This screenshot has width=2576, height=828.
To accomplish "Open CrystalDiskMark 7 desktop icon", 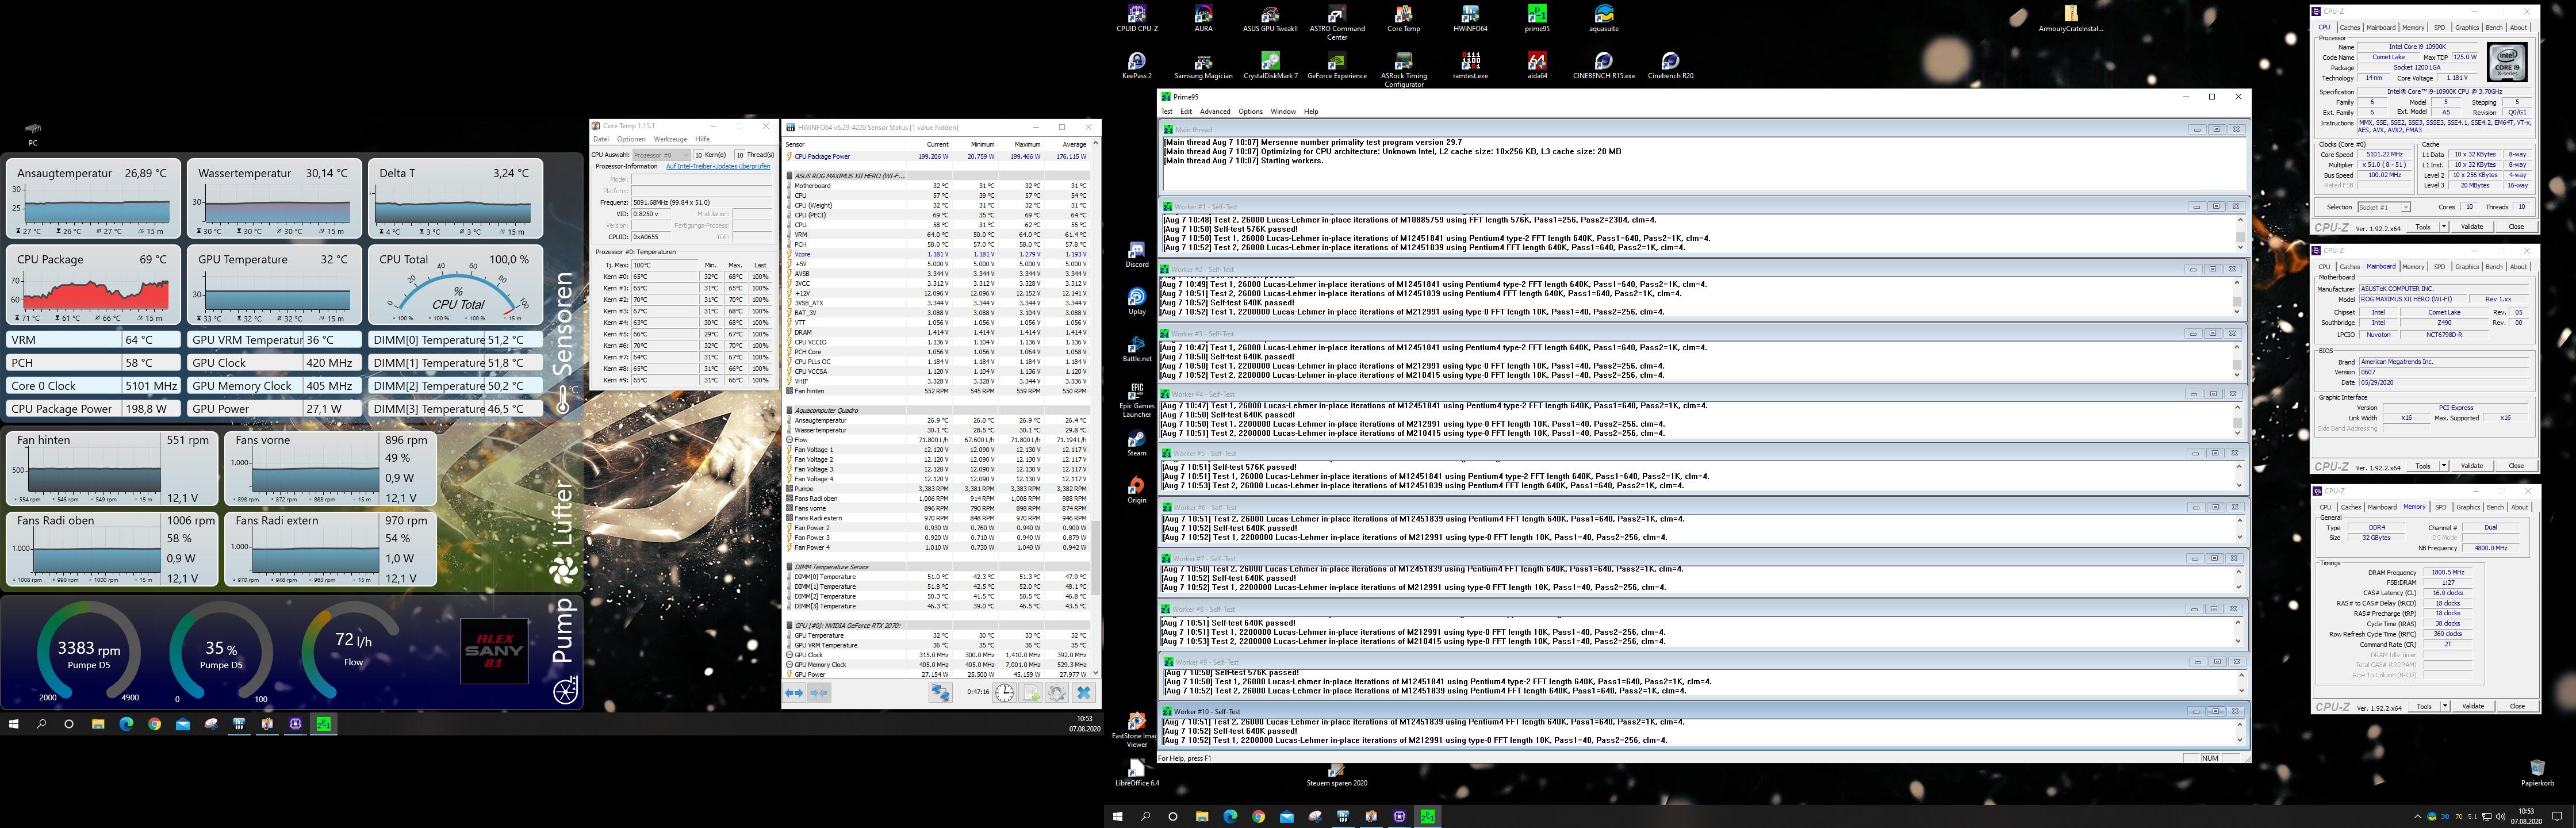I will (1270, 66).
